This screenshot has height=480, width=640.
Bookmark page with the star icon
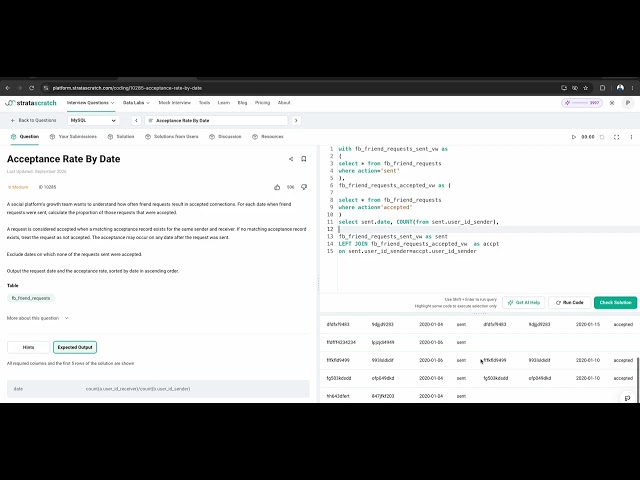click(x=586, y=88)
